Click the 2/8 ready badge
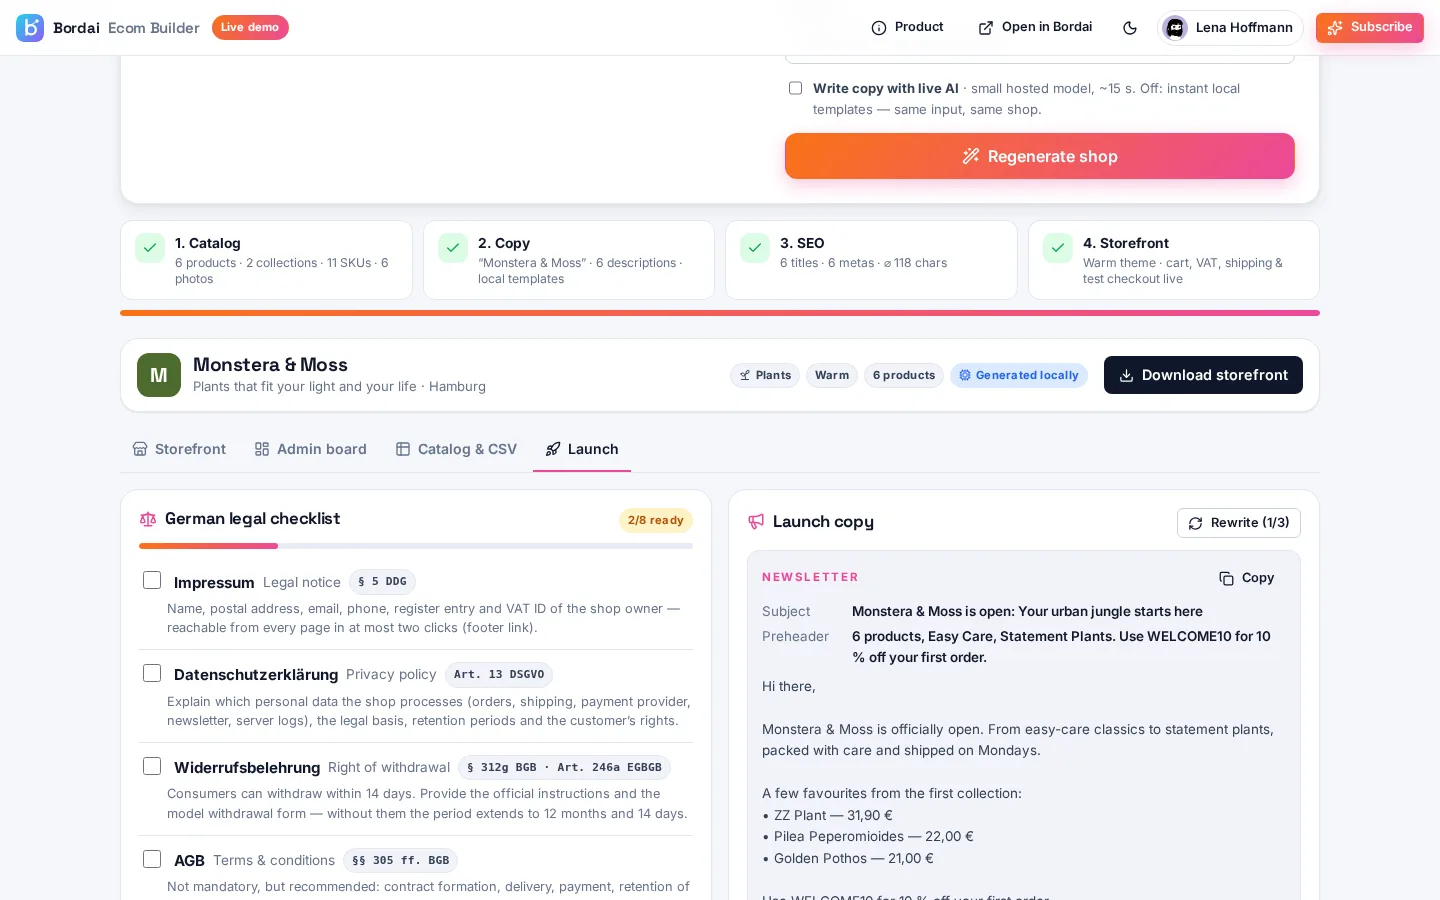The height and width of the screenshot is (900, 1440). (656, 520)
